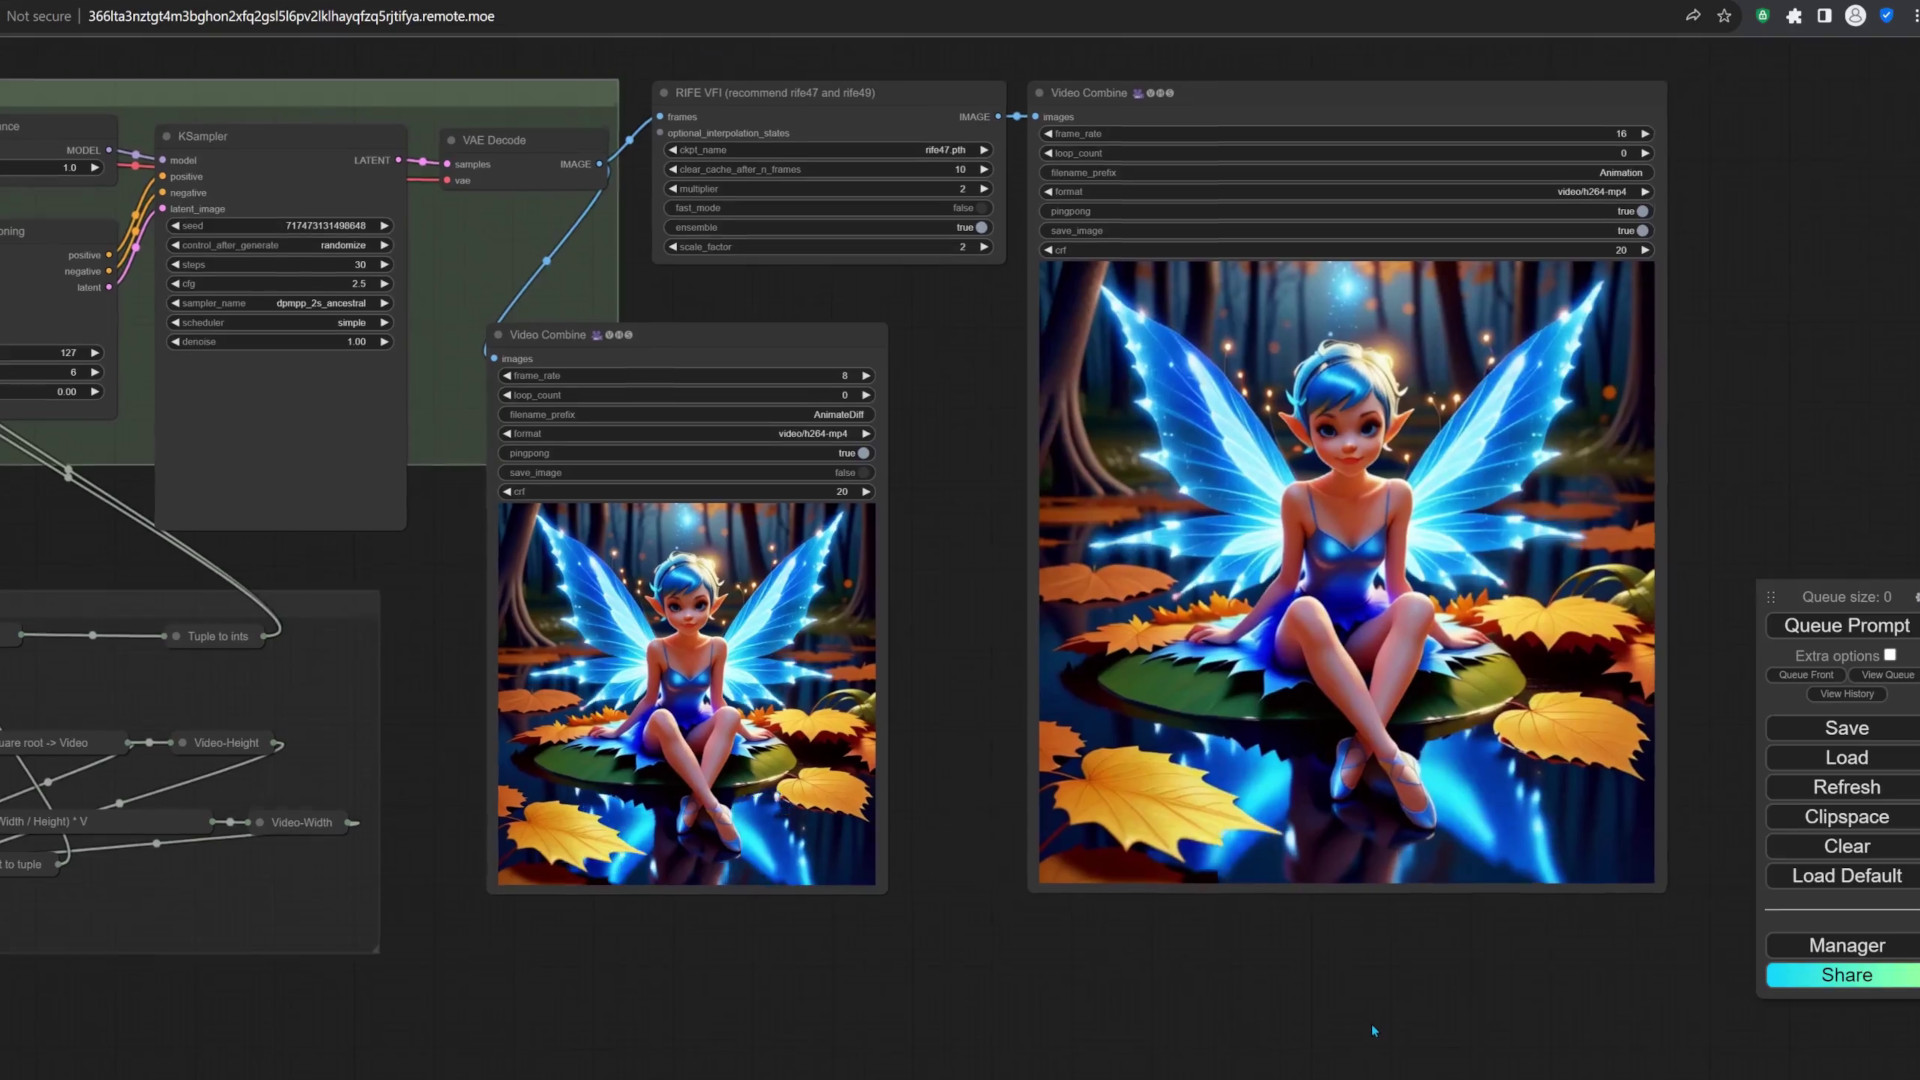Open the browser profile avatar
The image size is (1920, 1080).
coord(1855,16)
